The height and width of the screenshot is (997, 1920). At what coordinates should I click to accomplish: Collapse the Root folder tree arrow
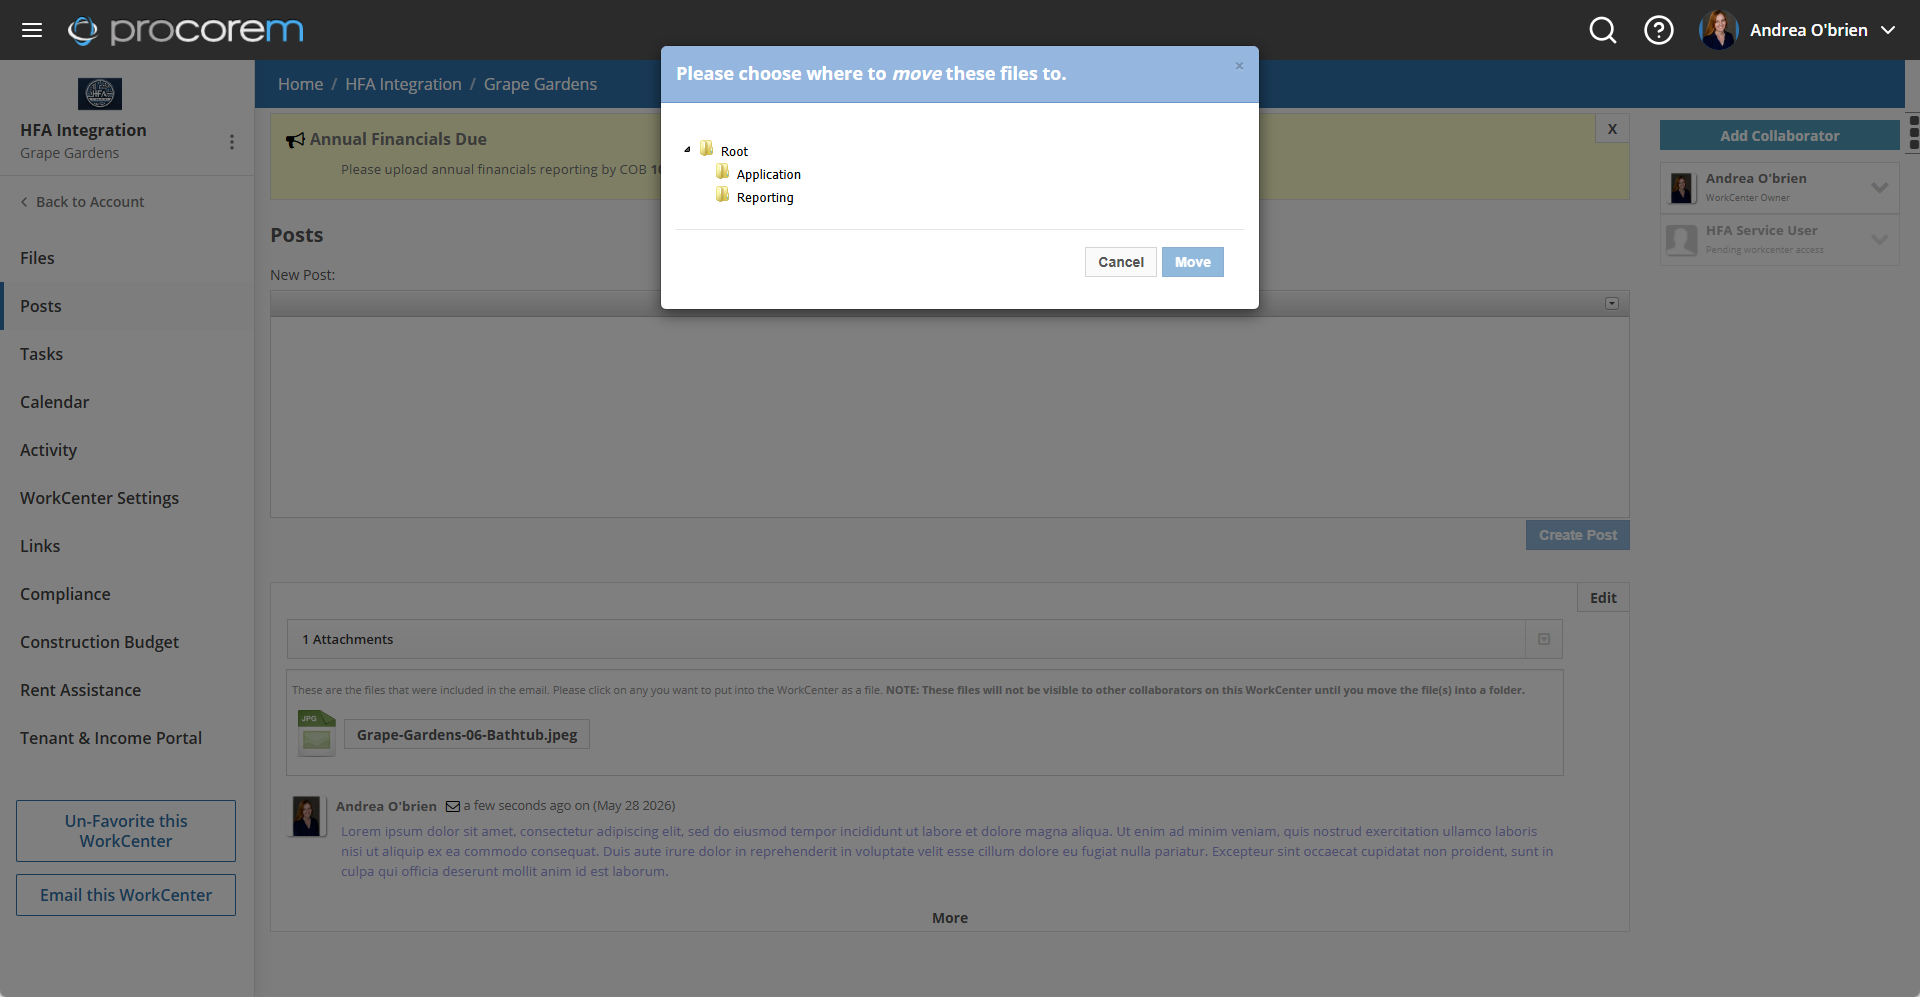point(687,150)
